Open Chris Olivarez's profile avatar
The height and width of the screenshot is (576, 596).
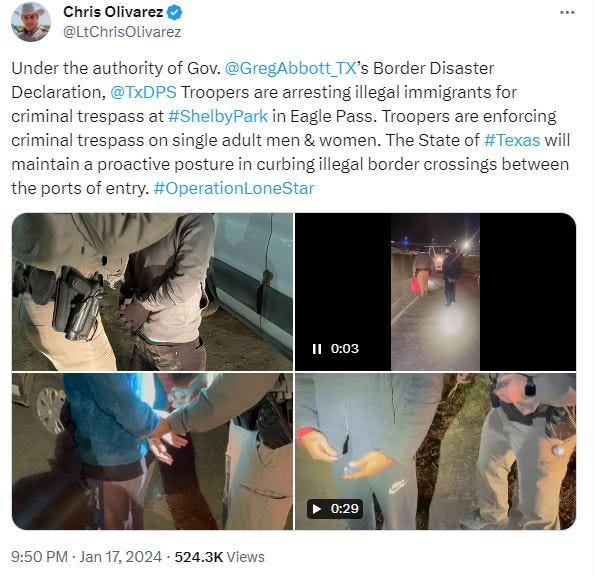[31, 21]
